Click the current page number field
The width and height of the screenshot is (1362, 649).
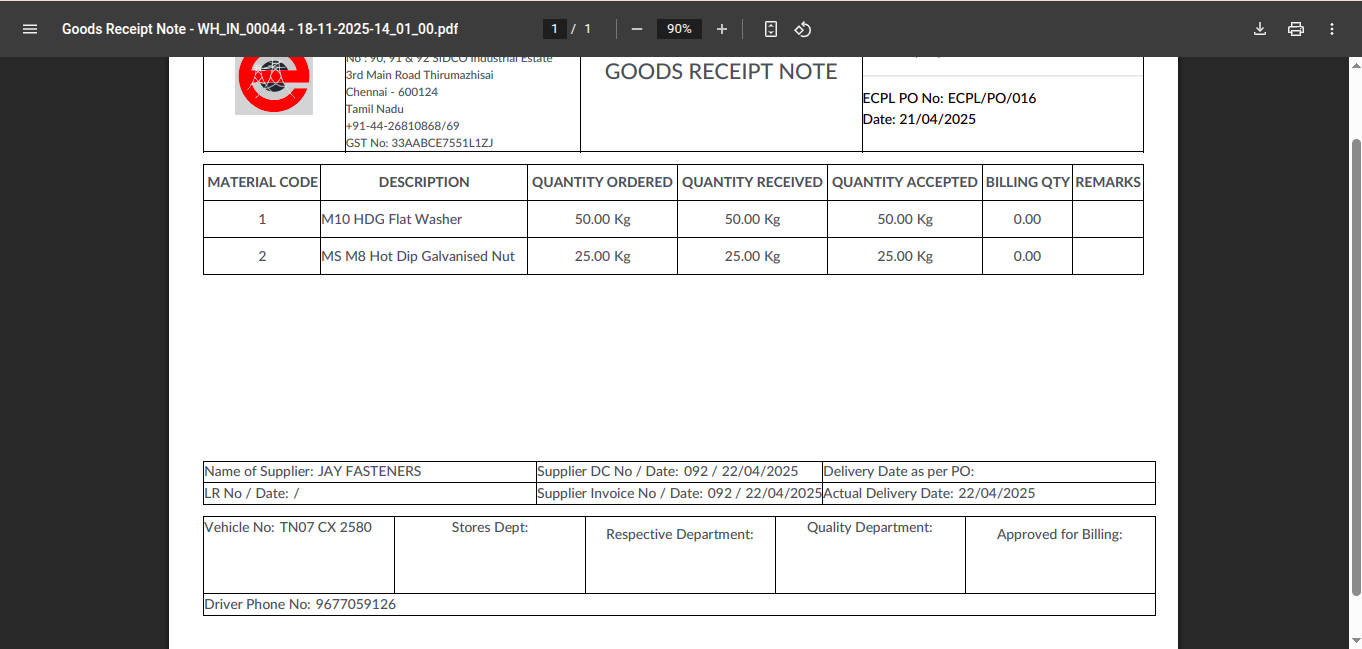click(x=555, y=29)
